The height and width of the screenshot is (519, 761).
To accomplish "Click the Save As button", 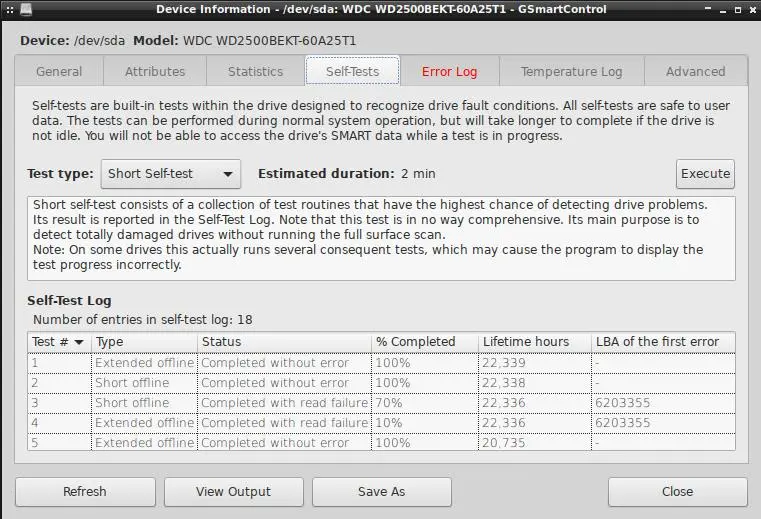I will click(x=381, y=491).
